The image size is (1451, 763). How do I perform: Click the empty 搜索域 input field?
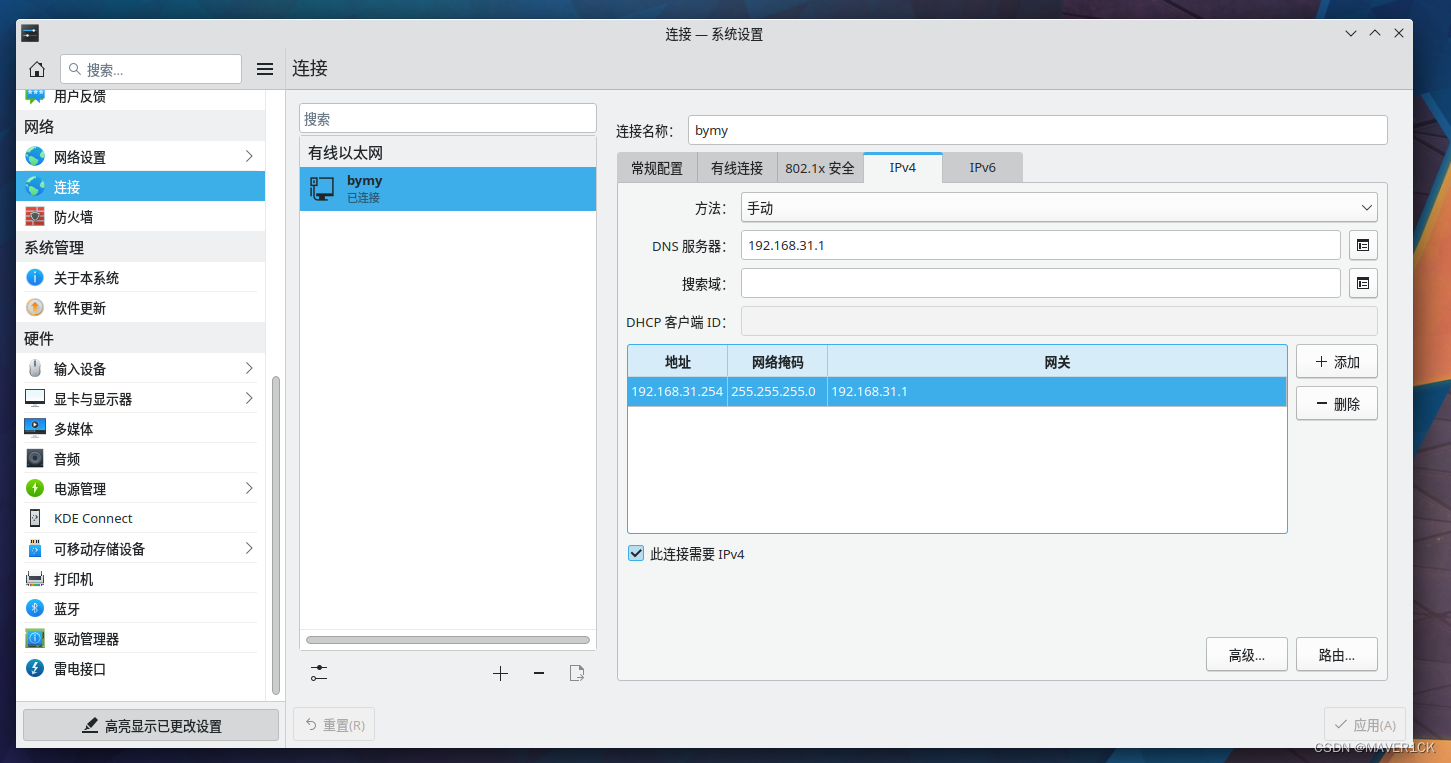1041,284
